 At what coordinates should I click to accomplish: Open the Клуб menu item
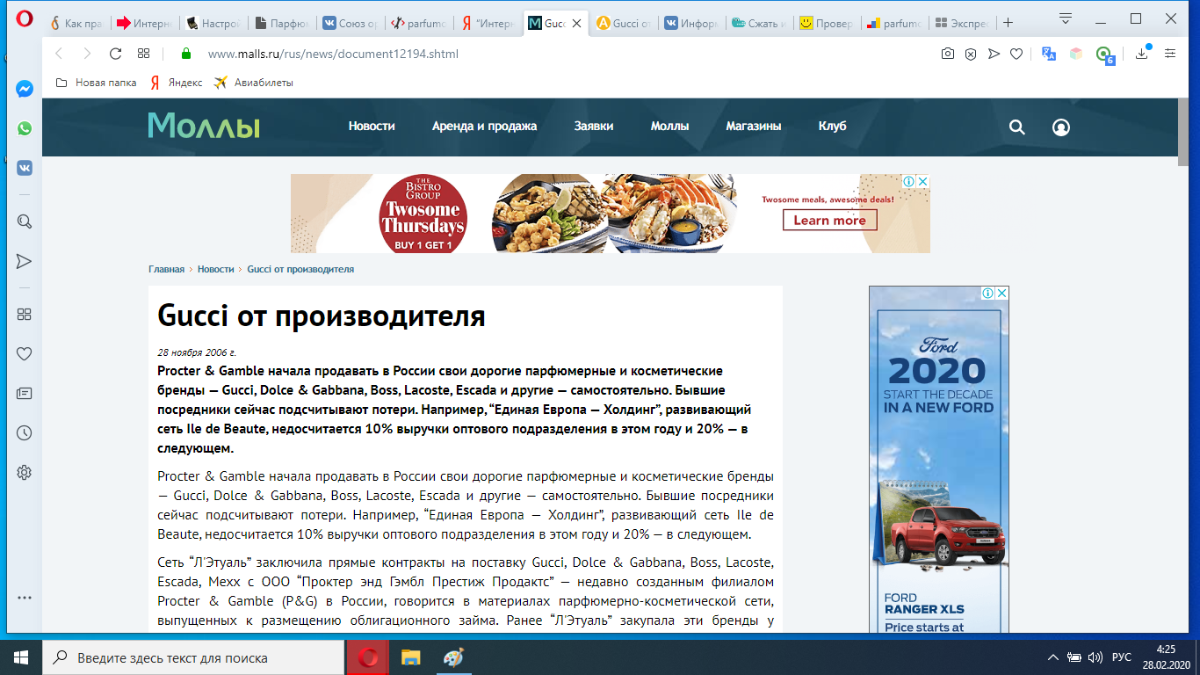[832, 126]
